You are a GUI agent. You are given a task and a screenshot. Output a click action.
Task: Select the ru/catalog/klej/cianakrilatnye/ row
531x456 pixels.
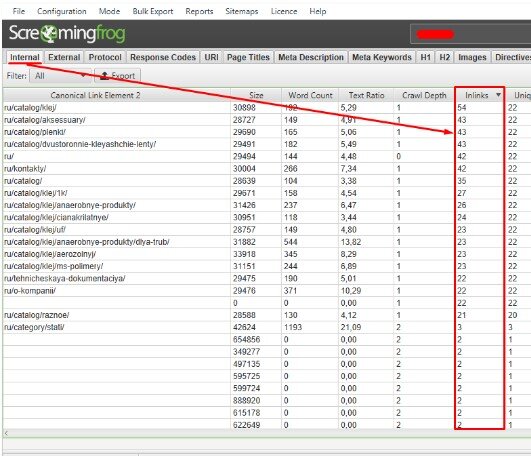(x=267, y=217)
